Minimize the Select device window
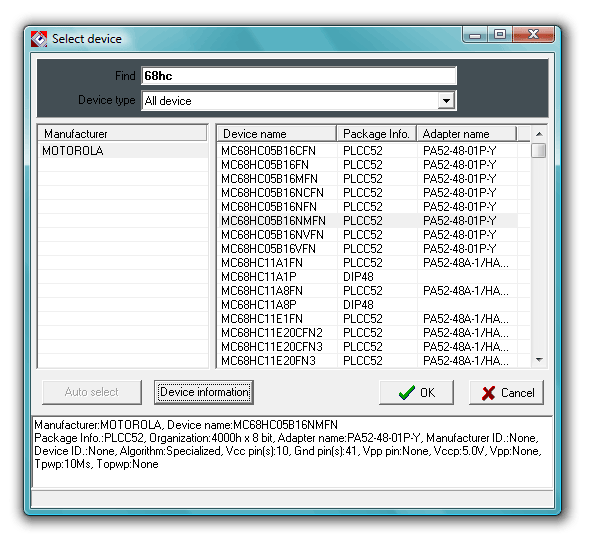The image size is (596, 548). point(475,35)
